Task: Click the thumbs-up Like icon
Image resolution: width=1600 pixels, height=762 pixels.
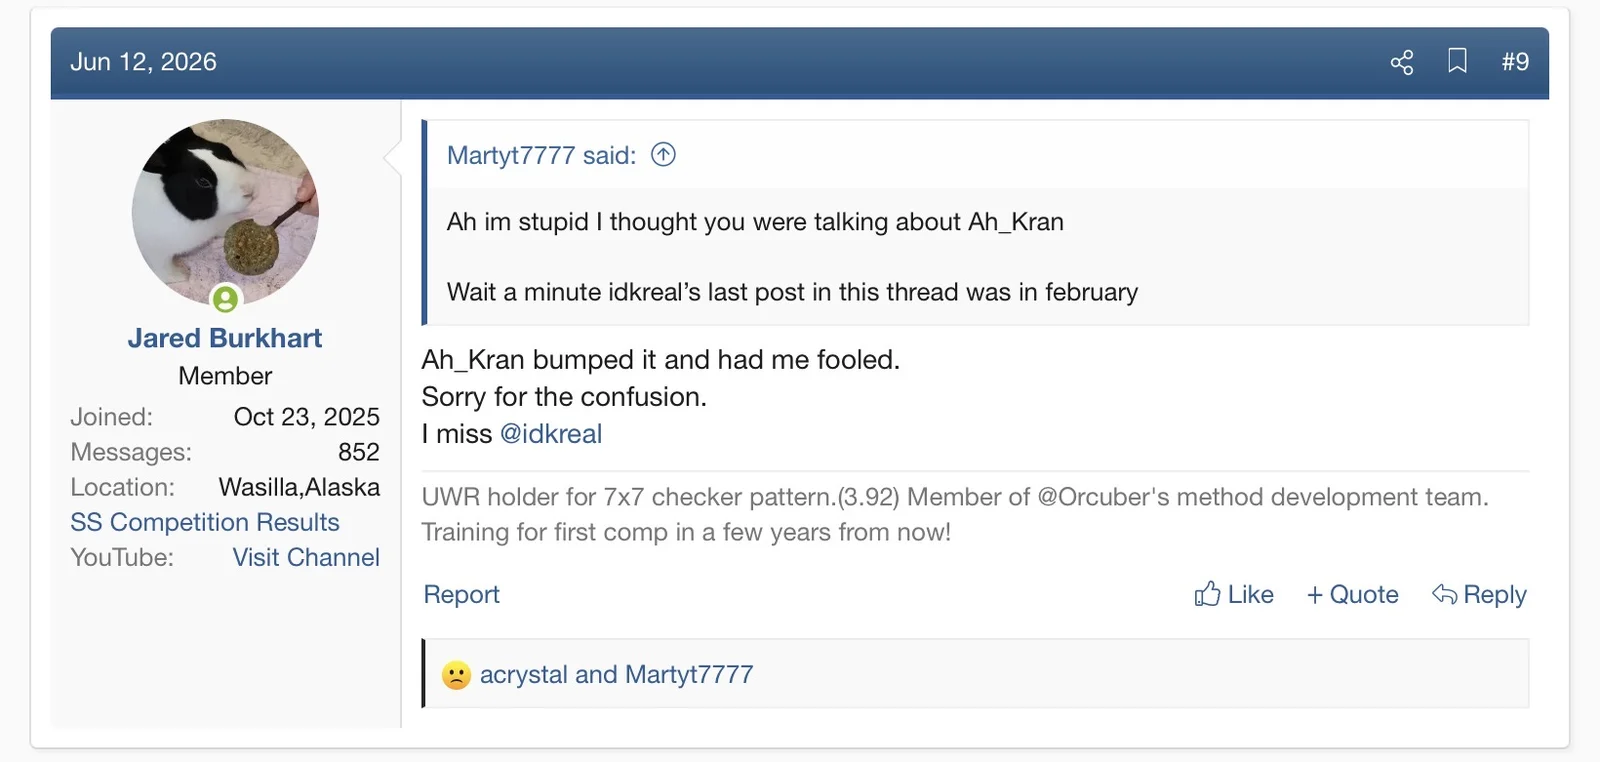Action: click(x=1207, y=594)
